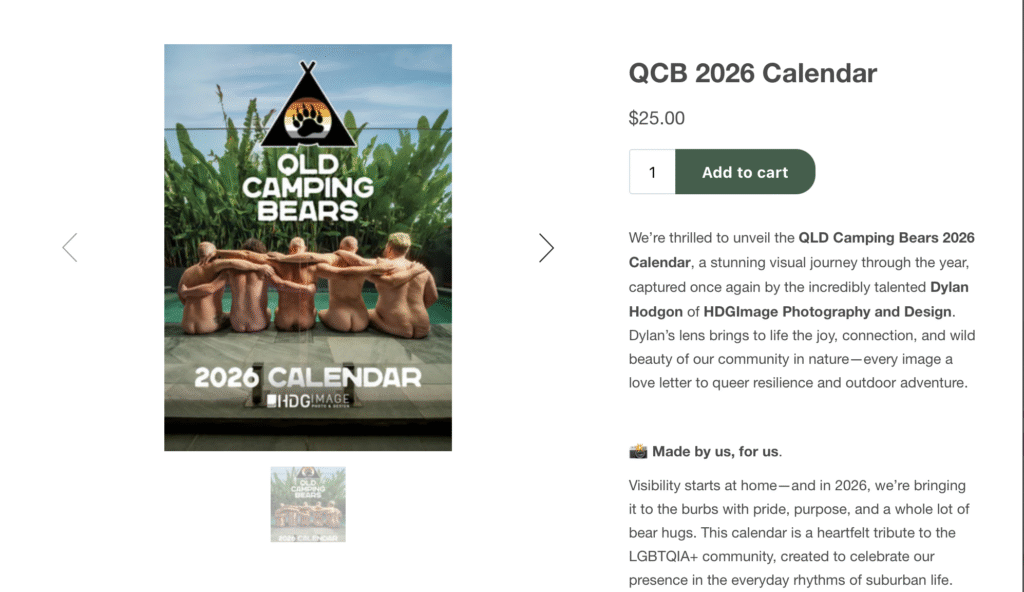Click bold QLD Camping Bears 2026 Calendar text
This screenshot has height=592, width=1024.
click(886, 238)
